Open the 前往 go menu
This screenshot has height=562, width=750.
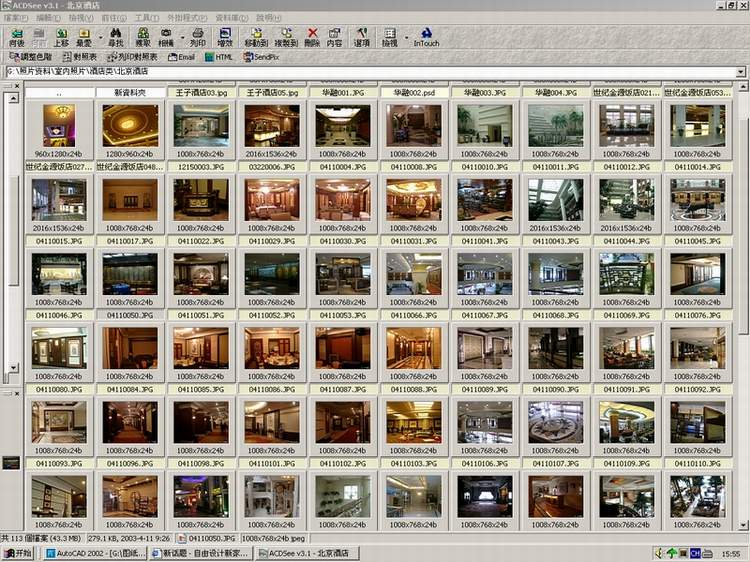pyautogui.click(x=114, y=18)
